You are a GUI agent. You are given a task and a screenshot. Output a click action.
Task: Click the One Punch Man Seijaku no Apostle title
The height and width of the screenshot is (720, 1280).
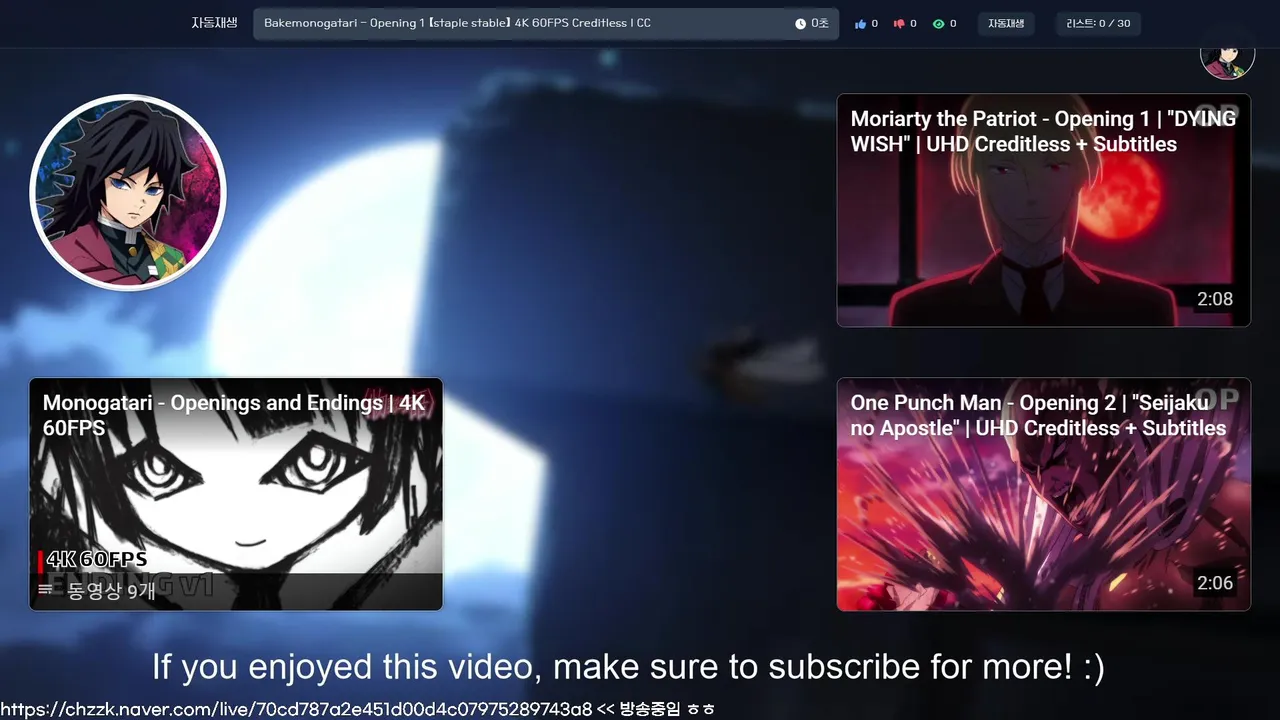coord(1038,415)
